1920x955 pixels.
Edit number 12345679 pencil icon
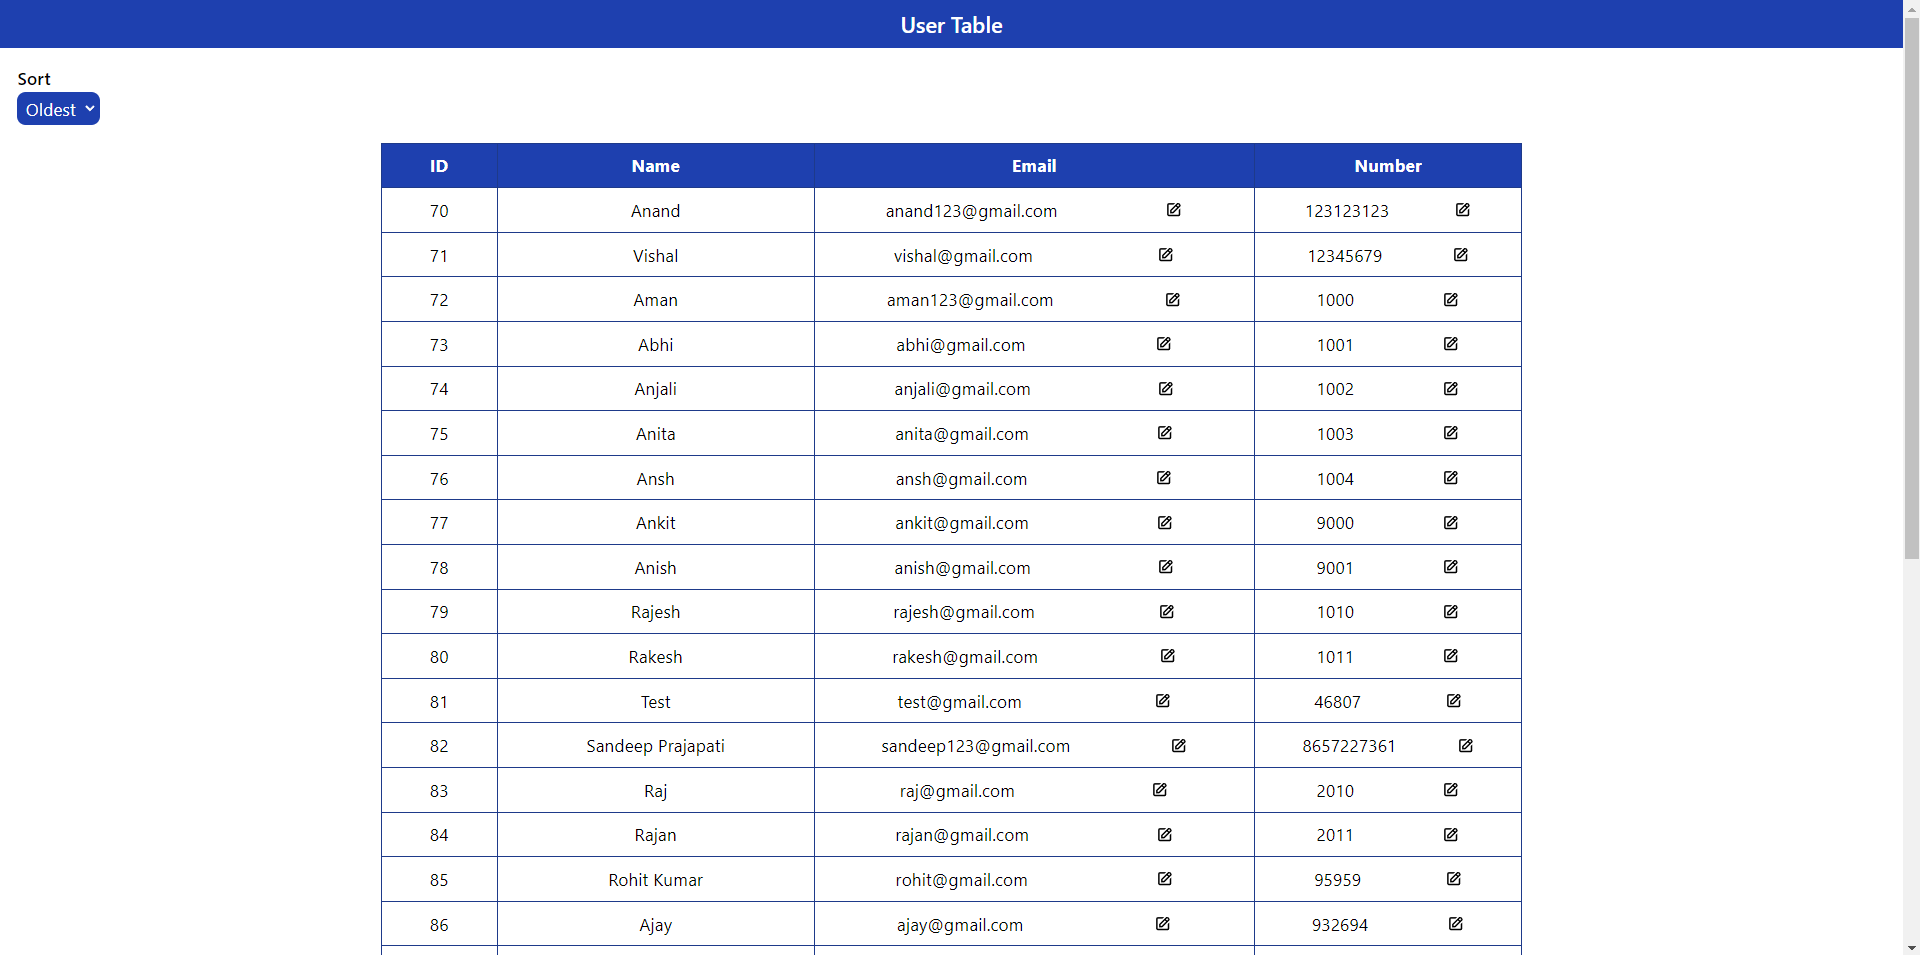[1461, 255]
